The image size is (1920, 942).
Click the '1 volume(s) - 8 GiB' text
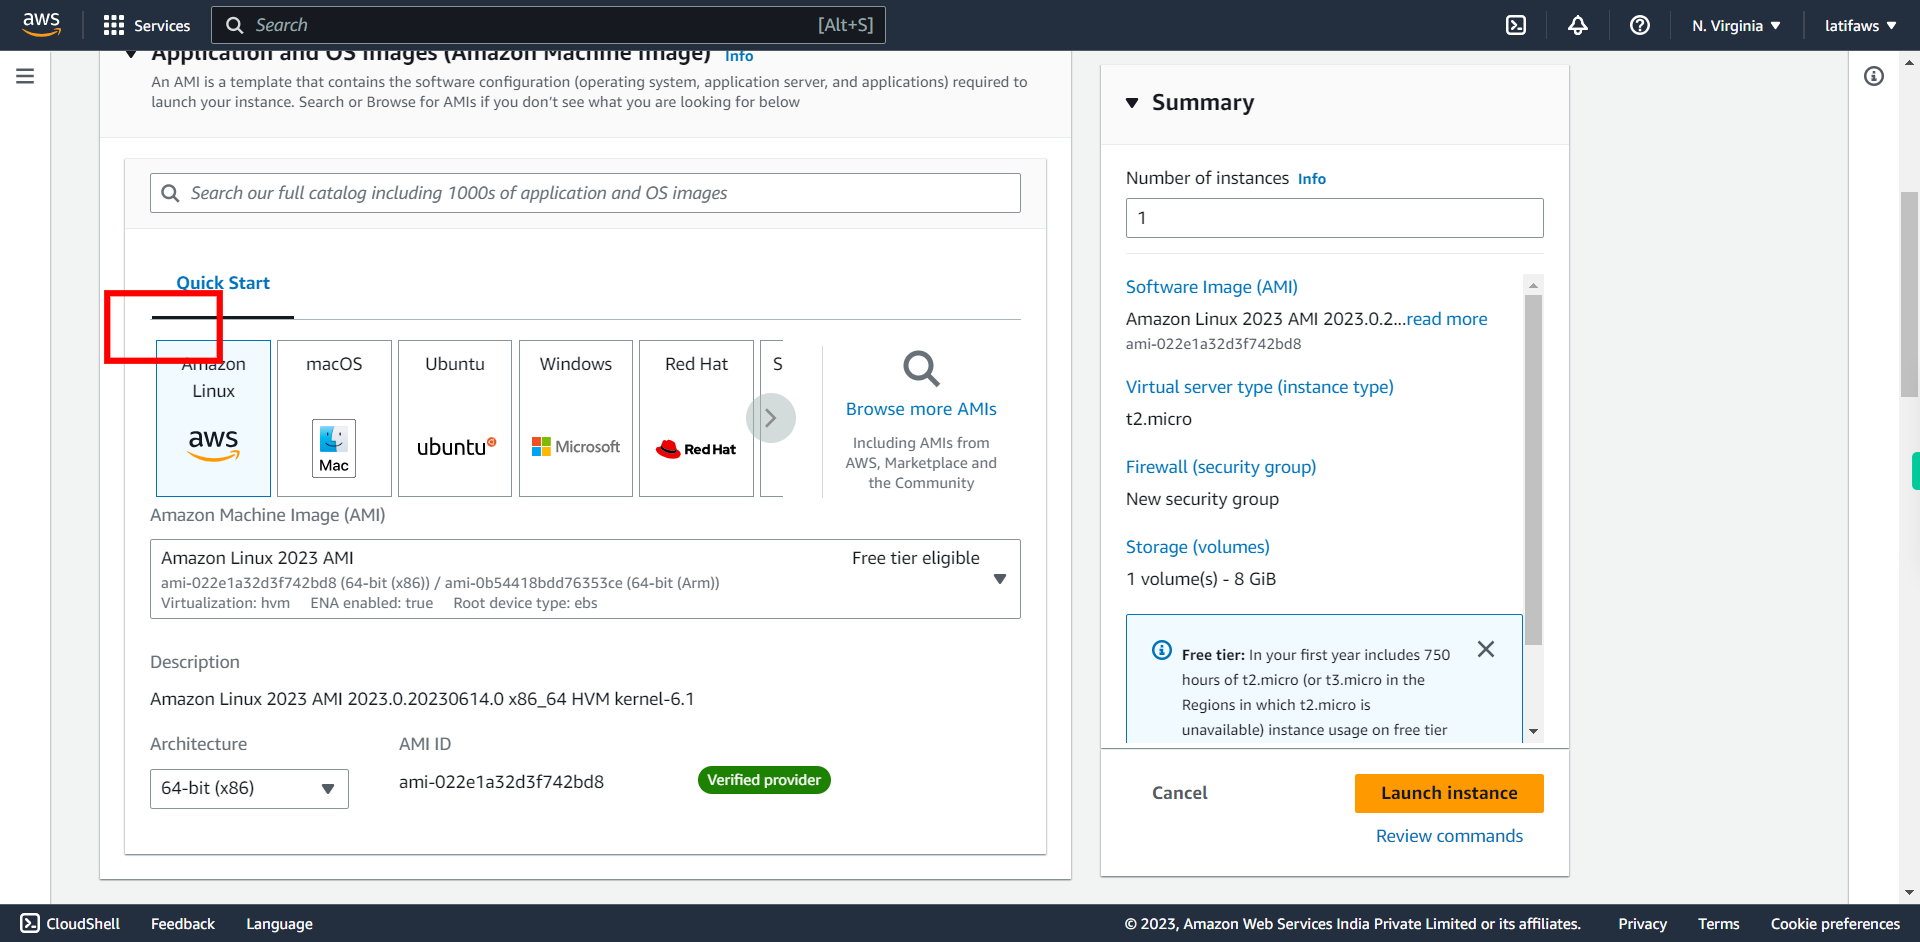pos(1201,579)
